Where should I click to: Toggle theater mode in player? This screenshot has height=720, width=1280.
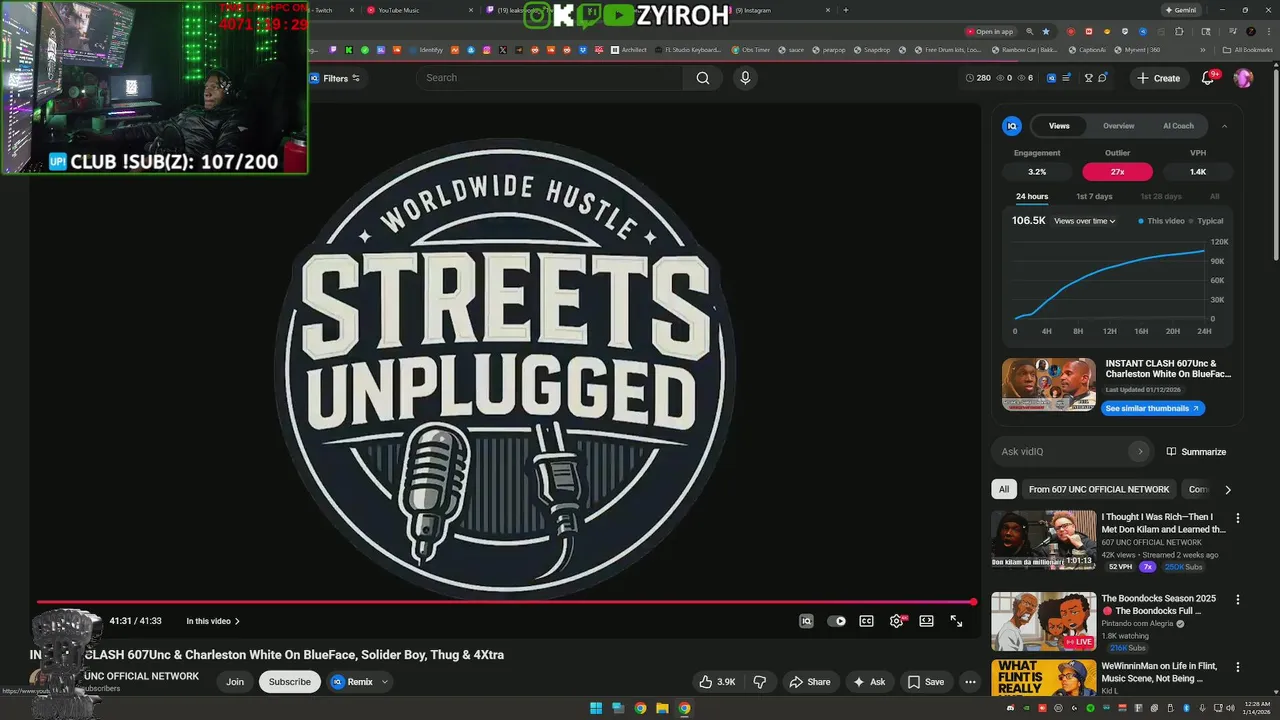coord(926,621)
